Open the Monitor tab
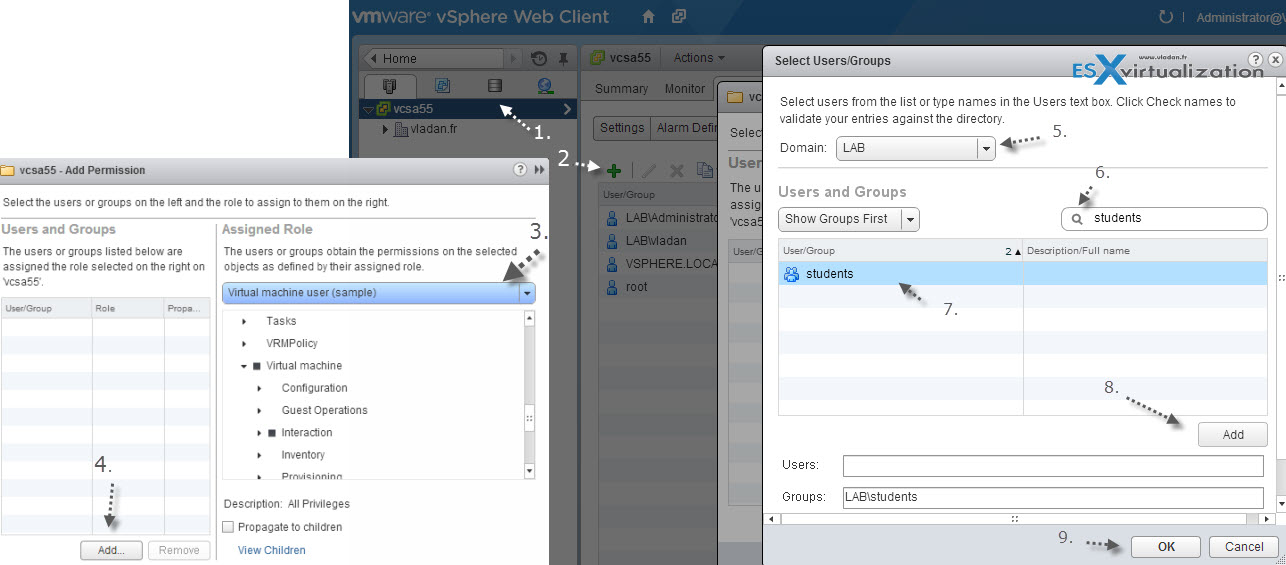Viewport: 1286px width, 565px height. [x=685, y=89]
